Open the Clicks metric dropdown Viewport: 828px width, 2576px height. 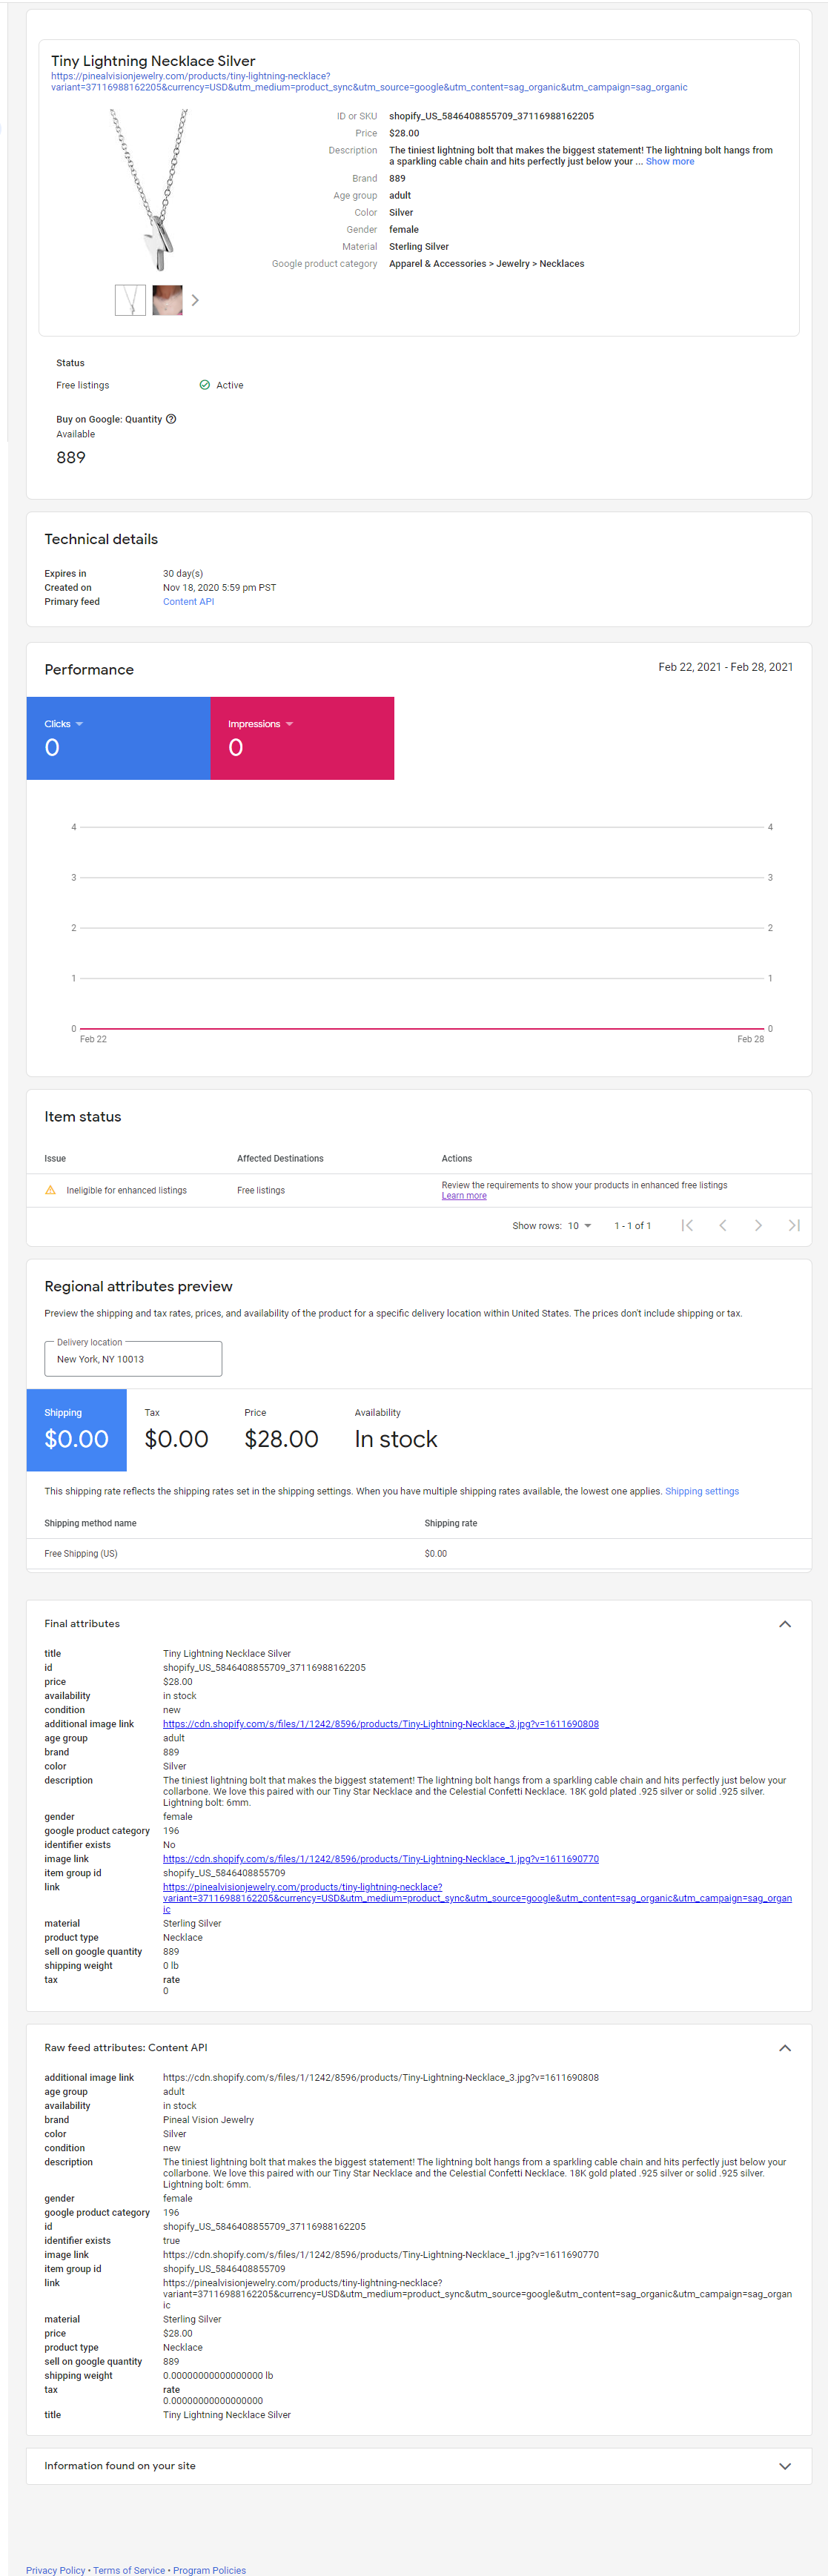click(x=79, y=724)
